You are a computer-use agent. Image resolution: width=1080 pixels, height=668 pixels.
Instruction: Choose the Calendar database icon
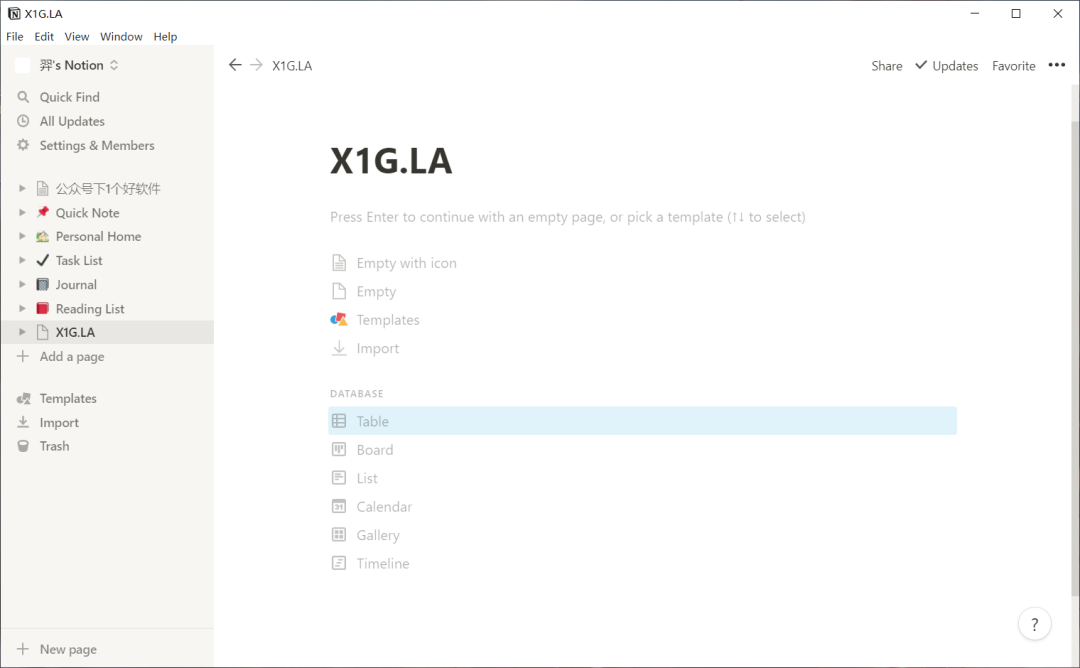pyautogui.click(x=339, y=507)
